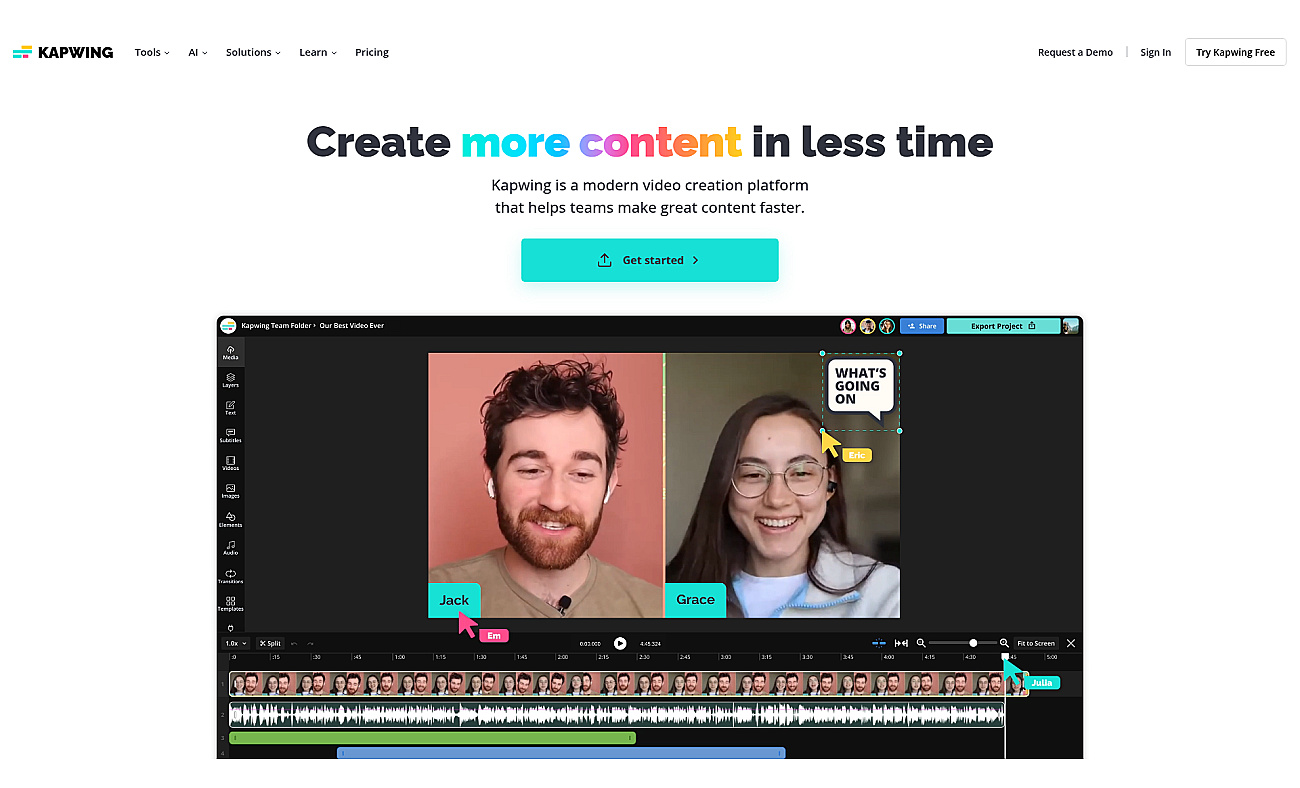
Task: Click the 0:03.000 current time readout
Action: pos(590,643)
